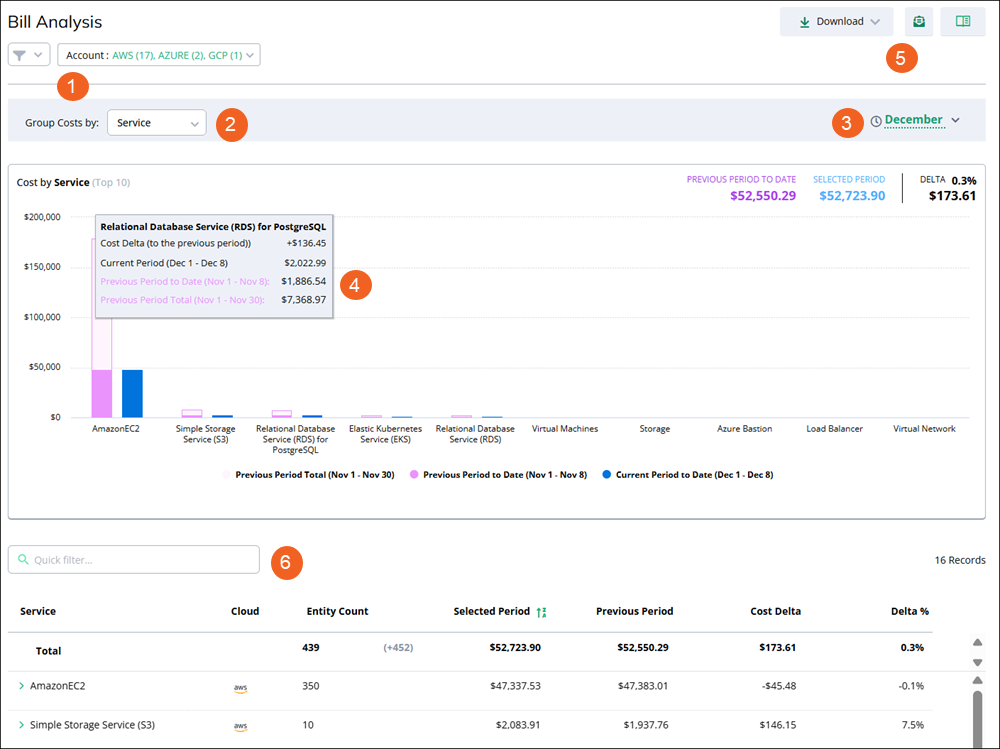Screen dimensions: 1000x749
Task: Click the AWS logo in S3 row
Action: pyautogui.click(x=241, y=725)
